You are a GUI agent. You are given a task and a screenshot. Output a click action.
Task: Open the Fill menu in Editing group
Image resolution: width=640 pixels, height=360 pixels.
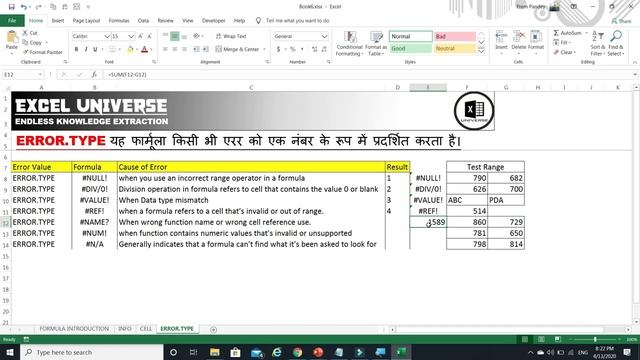[x=562, y=42]
